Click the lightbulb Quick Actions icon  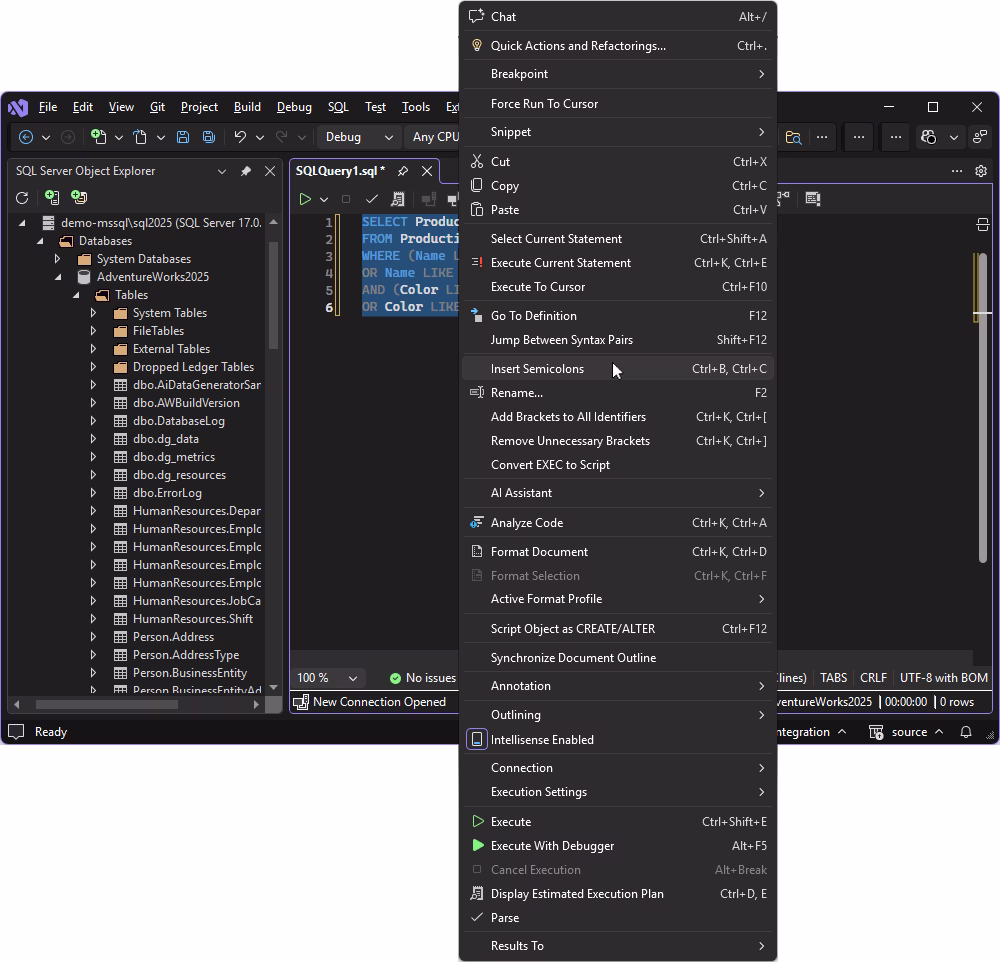[x=476, y=46]
